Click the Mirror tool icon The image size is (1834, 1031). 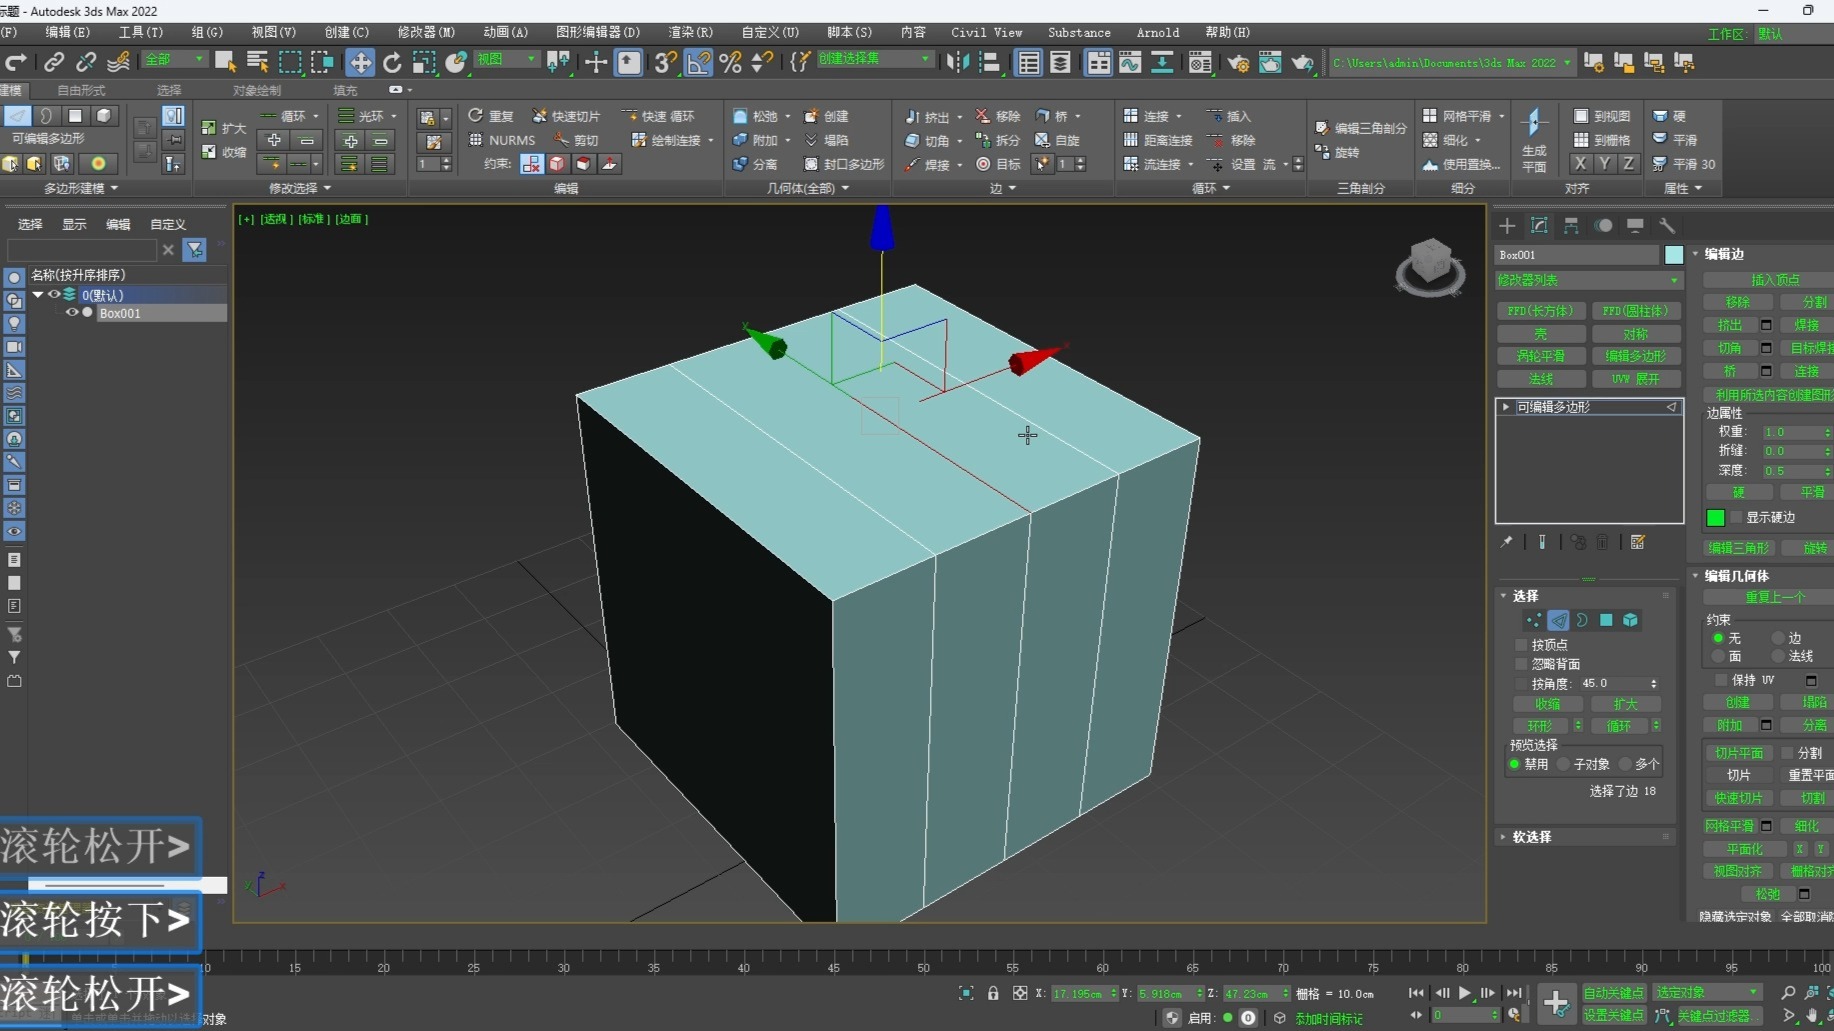pyautogui.click(x=957, y=62)
